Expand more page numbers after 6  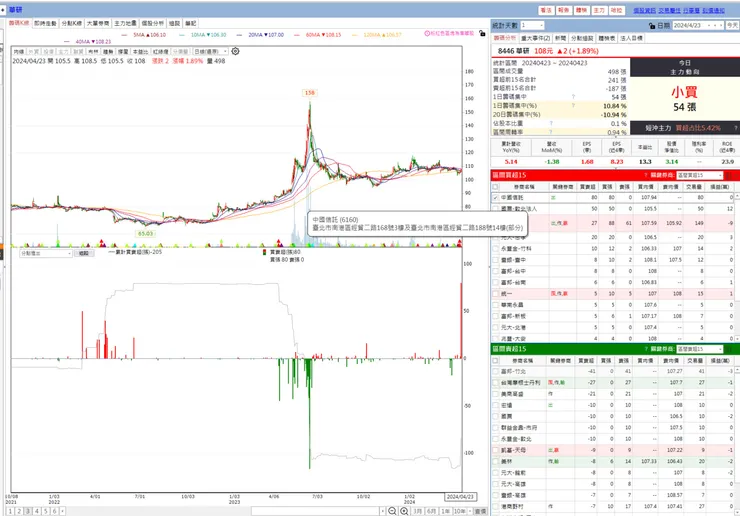click(x=62, y=511)
